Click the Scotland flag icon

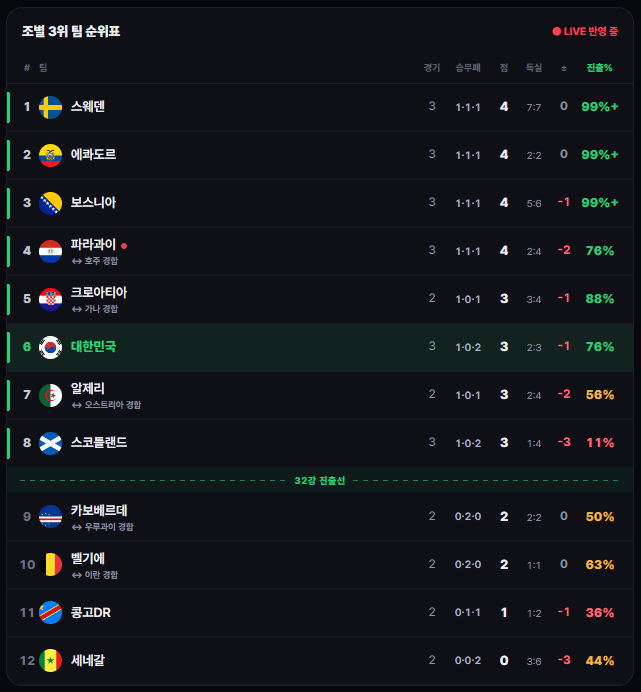(50, 443)
